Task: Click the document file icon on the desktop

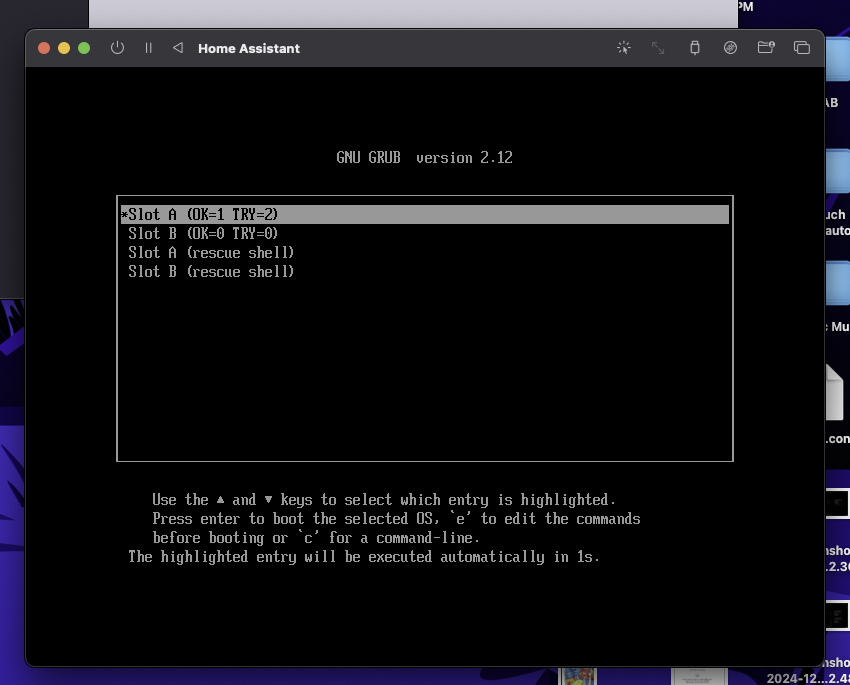Action: [838, 390]
